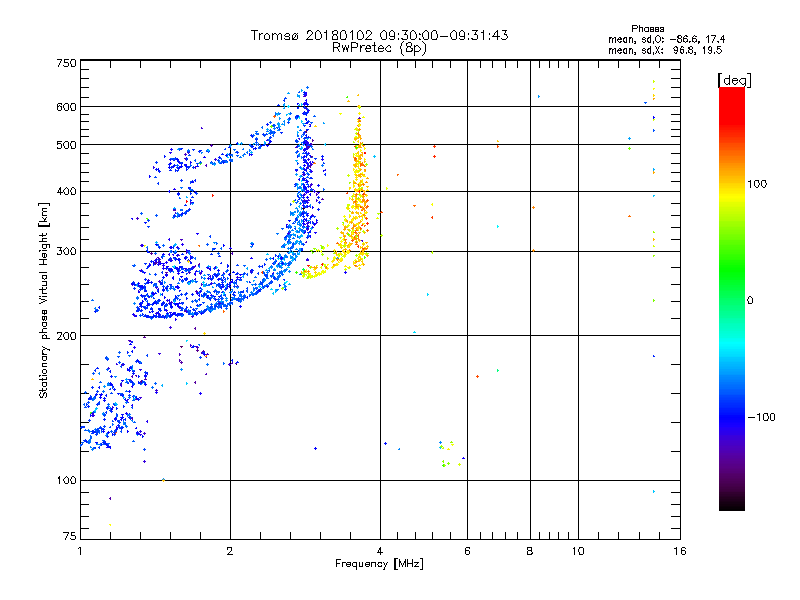Viewport: 800px width, 600px height.
Task: Click the plot title 'Tromsø 20180102 09:30:00-09:31:43'
Action: click(x=379, y=35)
